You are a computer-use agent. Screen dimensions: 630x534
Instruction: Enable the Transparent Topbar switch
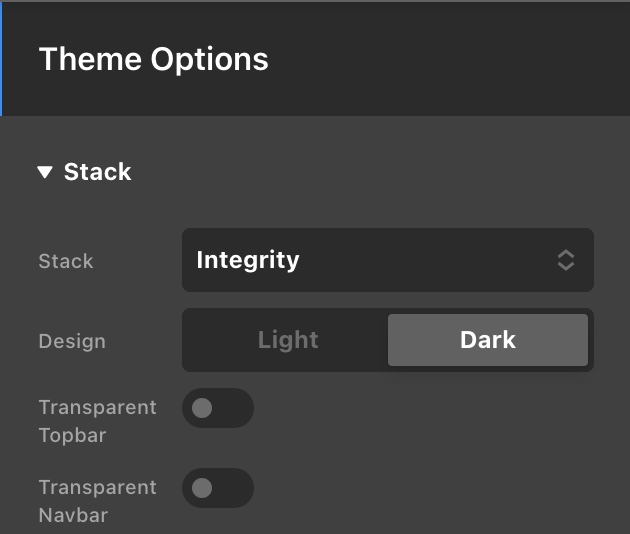218,408
